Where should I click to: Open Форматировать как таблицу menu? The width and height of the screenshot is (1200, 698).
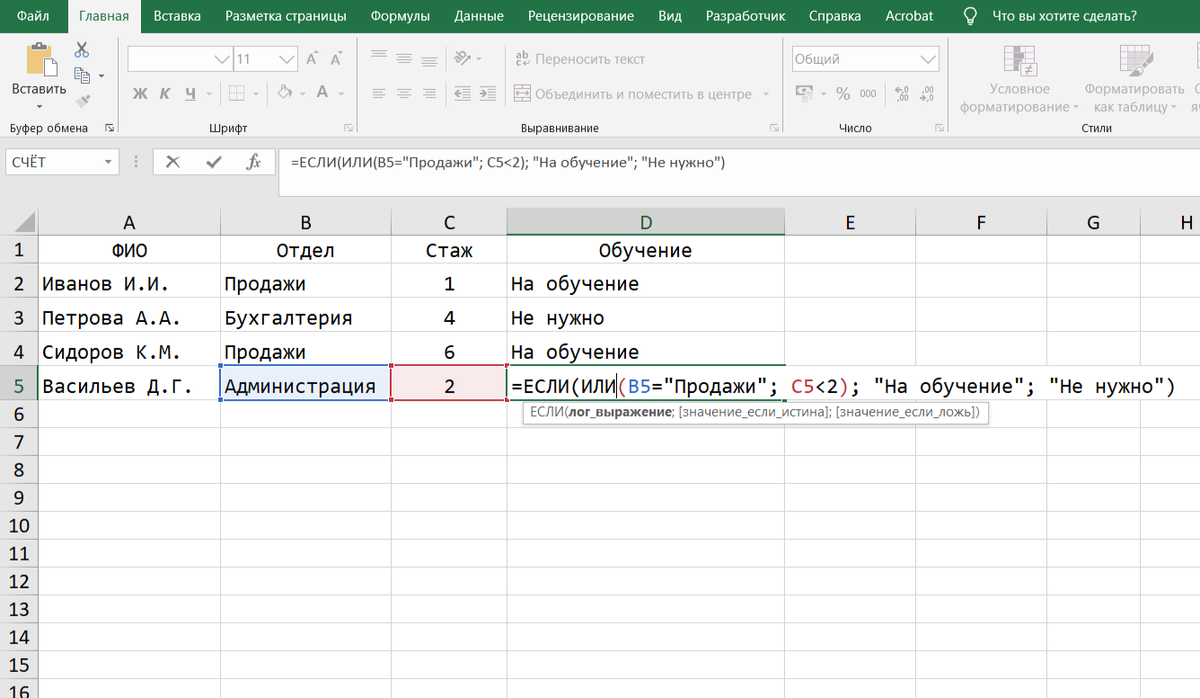tap(1135, 79)
